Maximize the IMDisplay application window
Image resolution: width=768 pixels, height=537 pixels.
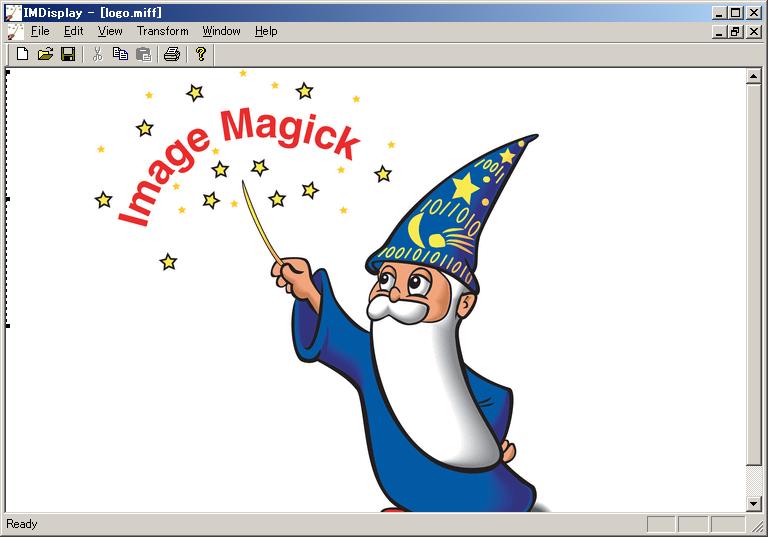pyautogui.click(x=735, y=13)
